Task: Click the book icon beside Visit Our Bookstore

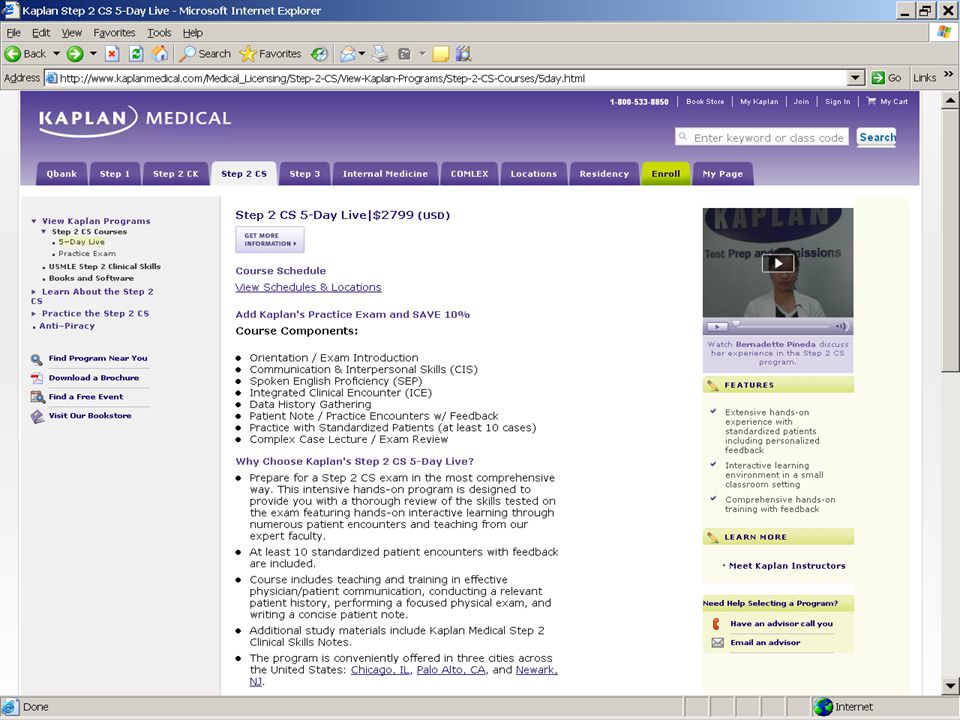Action: 37,416
